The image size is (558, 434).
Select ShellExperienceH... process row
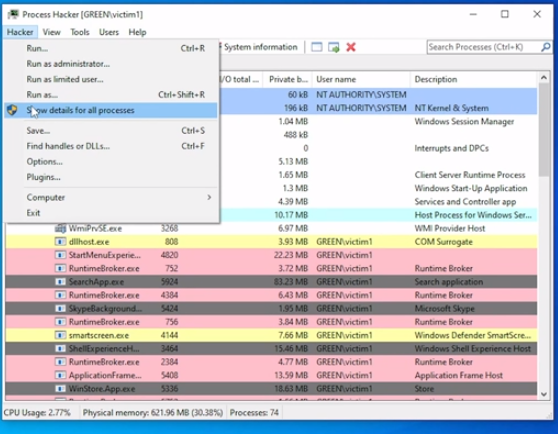click(x=271, y=349)
